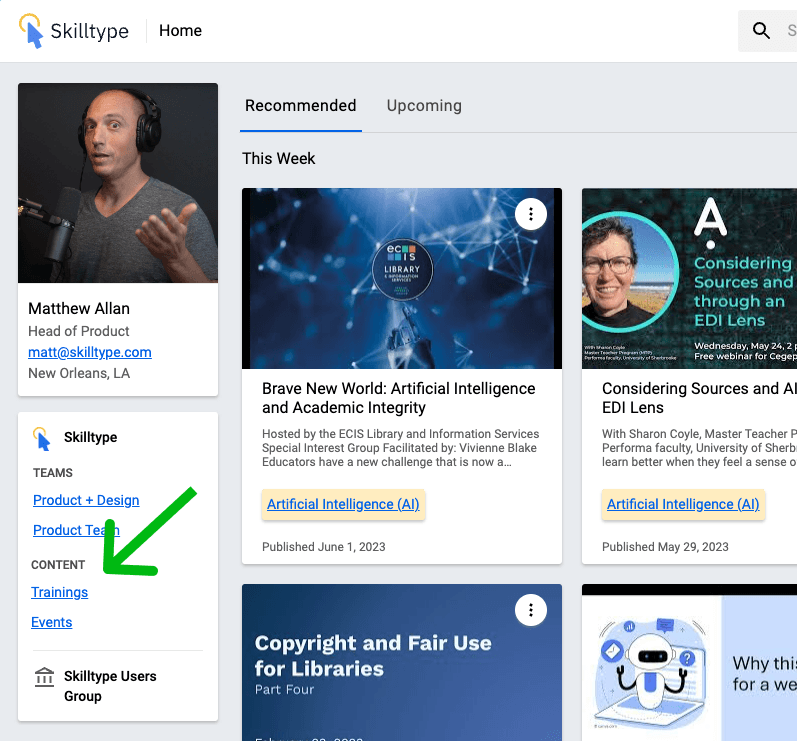797x741 pixels.
Task: Switch to the Recommended tab
Action: click(x=300, y=106)
